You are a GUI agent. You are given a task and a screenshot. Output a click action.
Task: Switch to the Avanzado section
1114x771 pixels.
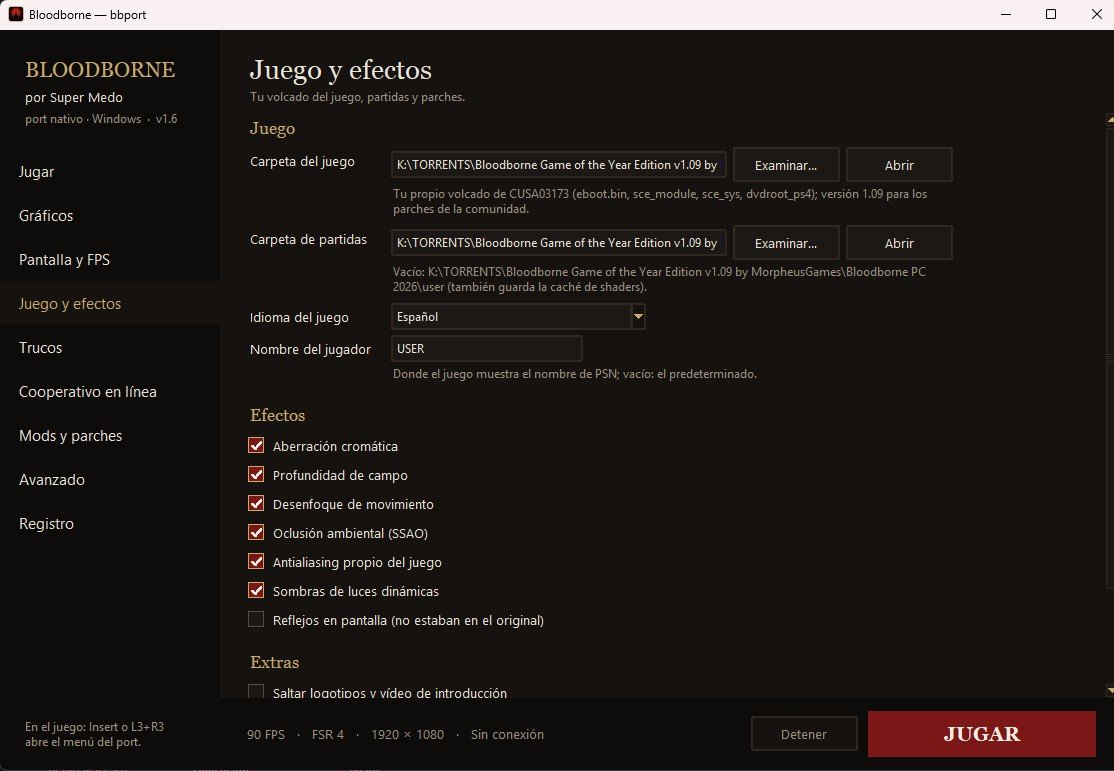coord(110,480)
